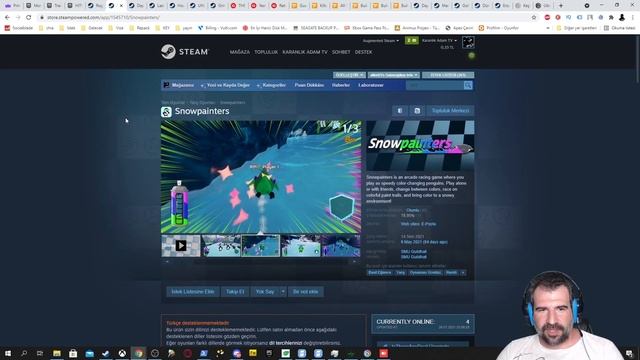Select the fifth purple screenshot thumbnail

[341, 245]
